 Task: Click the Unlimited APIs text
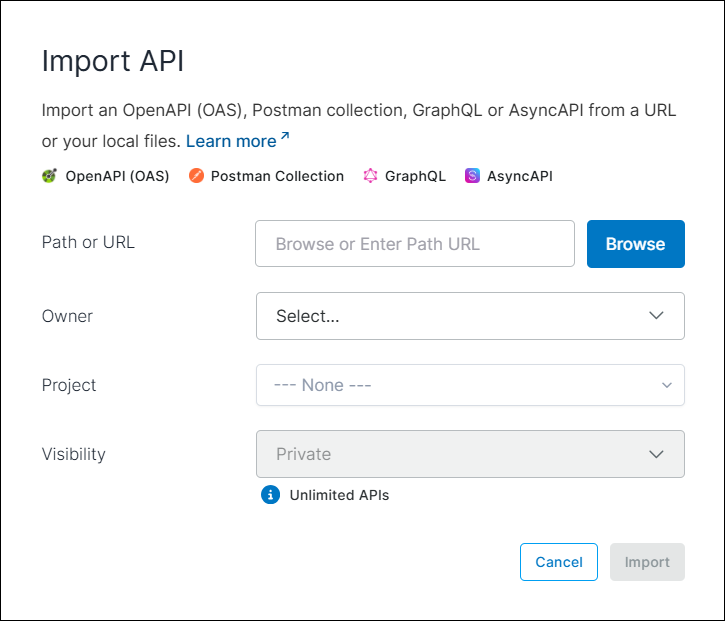click(x=339, y=495)
